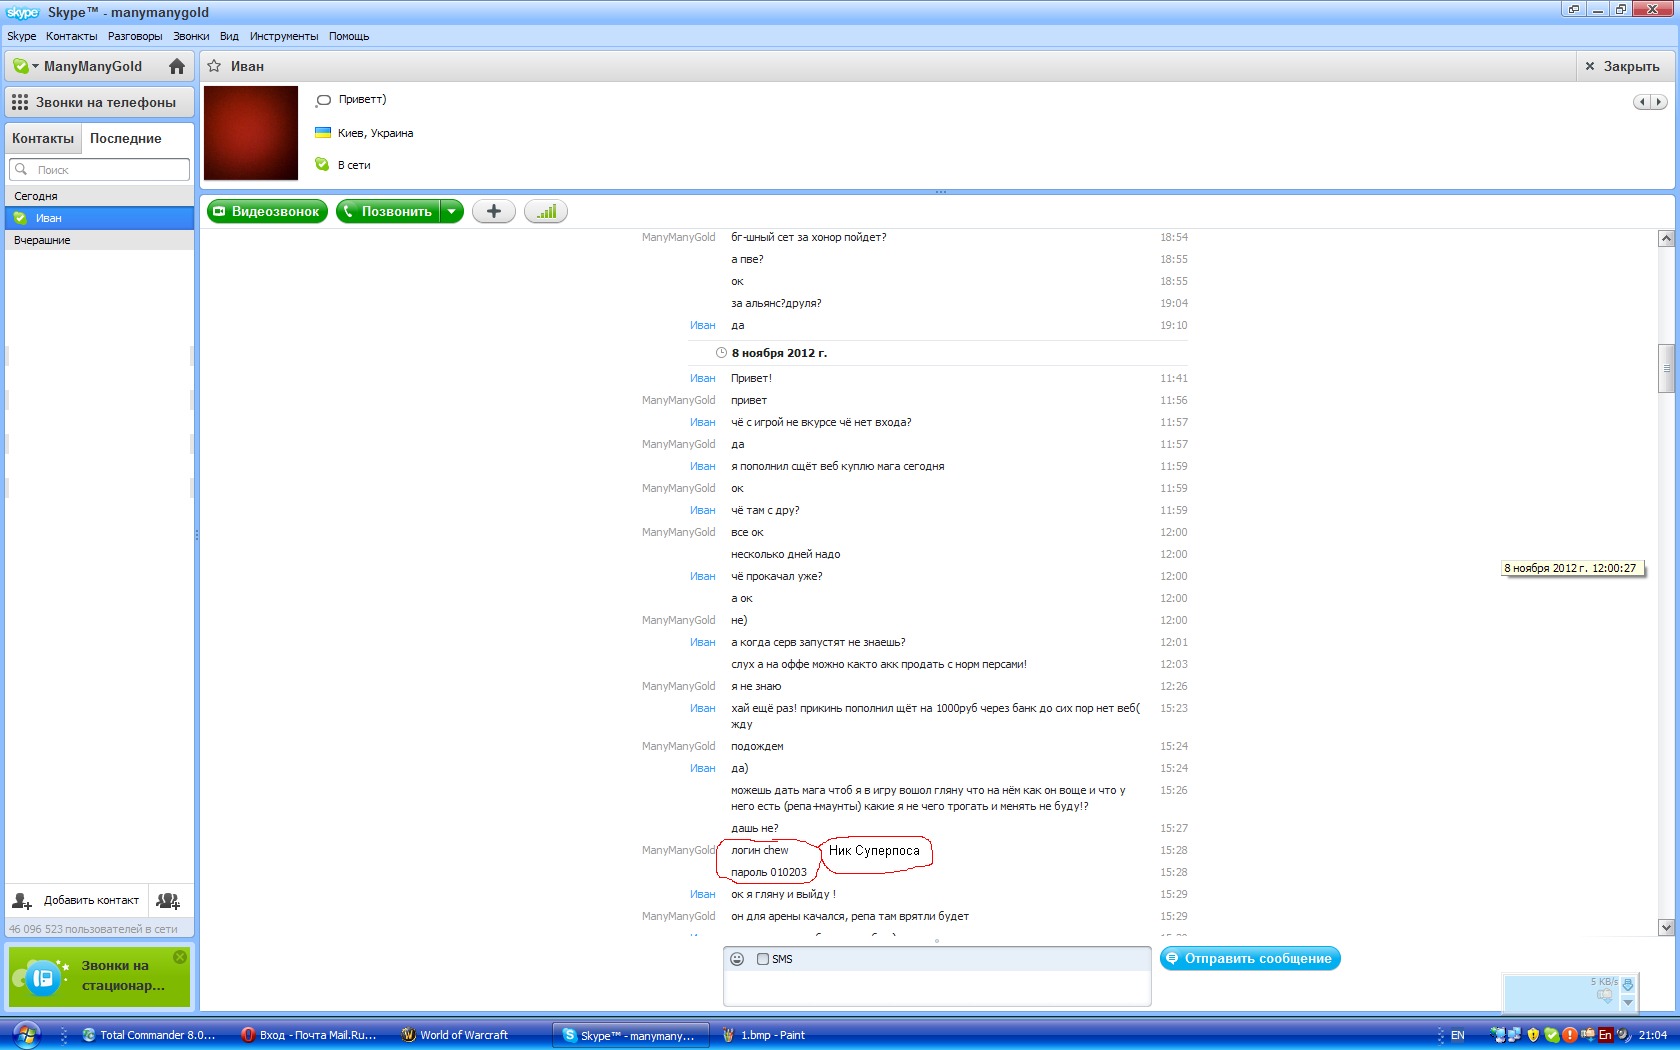This screenshot has height=1050, width=1680.
Task: Expand the Вчерашние contacts group
Action: pyautogui.click(x=42, y=240)
